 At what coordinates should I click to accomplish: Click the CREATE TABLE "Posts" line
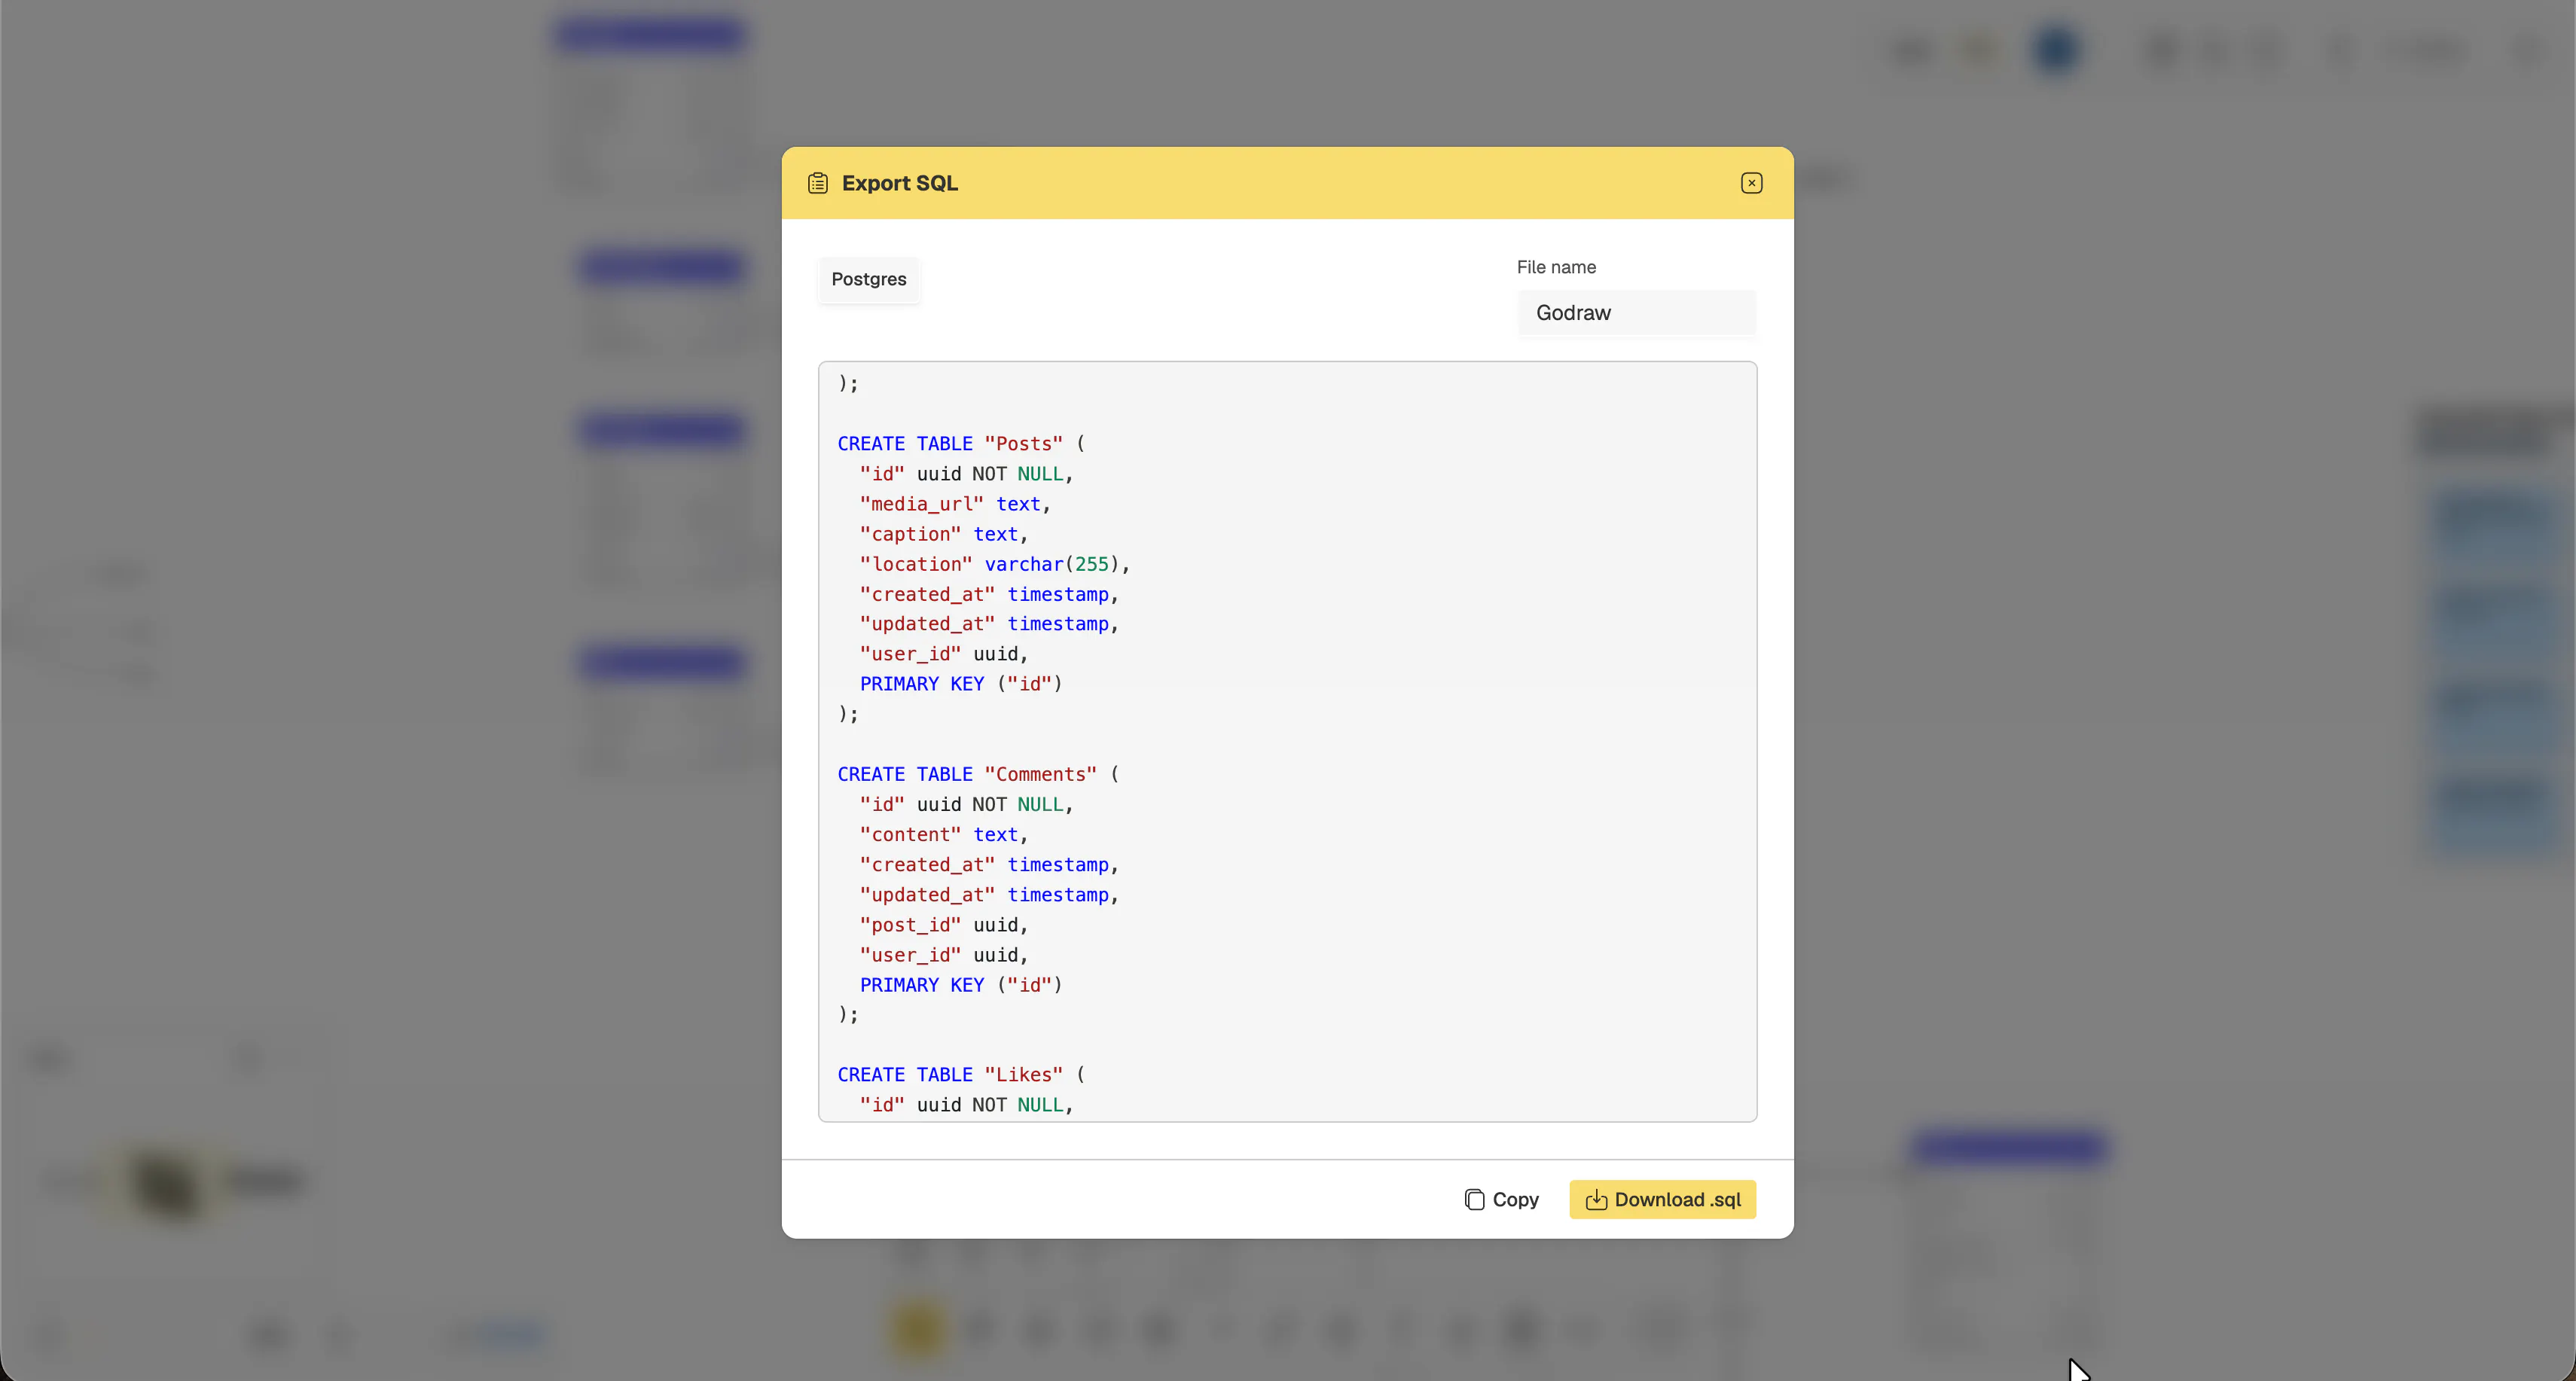pos(961,443)
